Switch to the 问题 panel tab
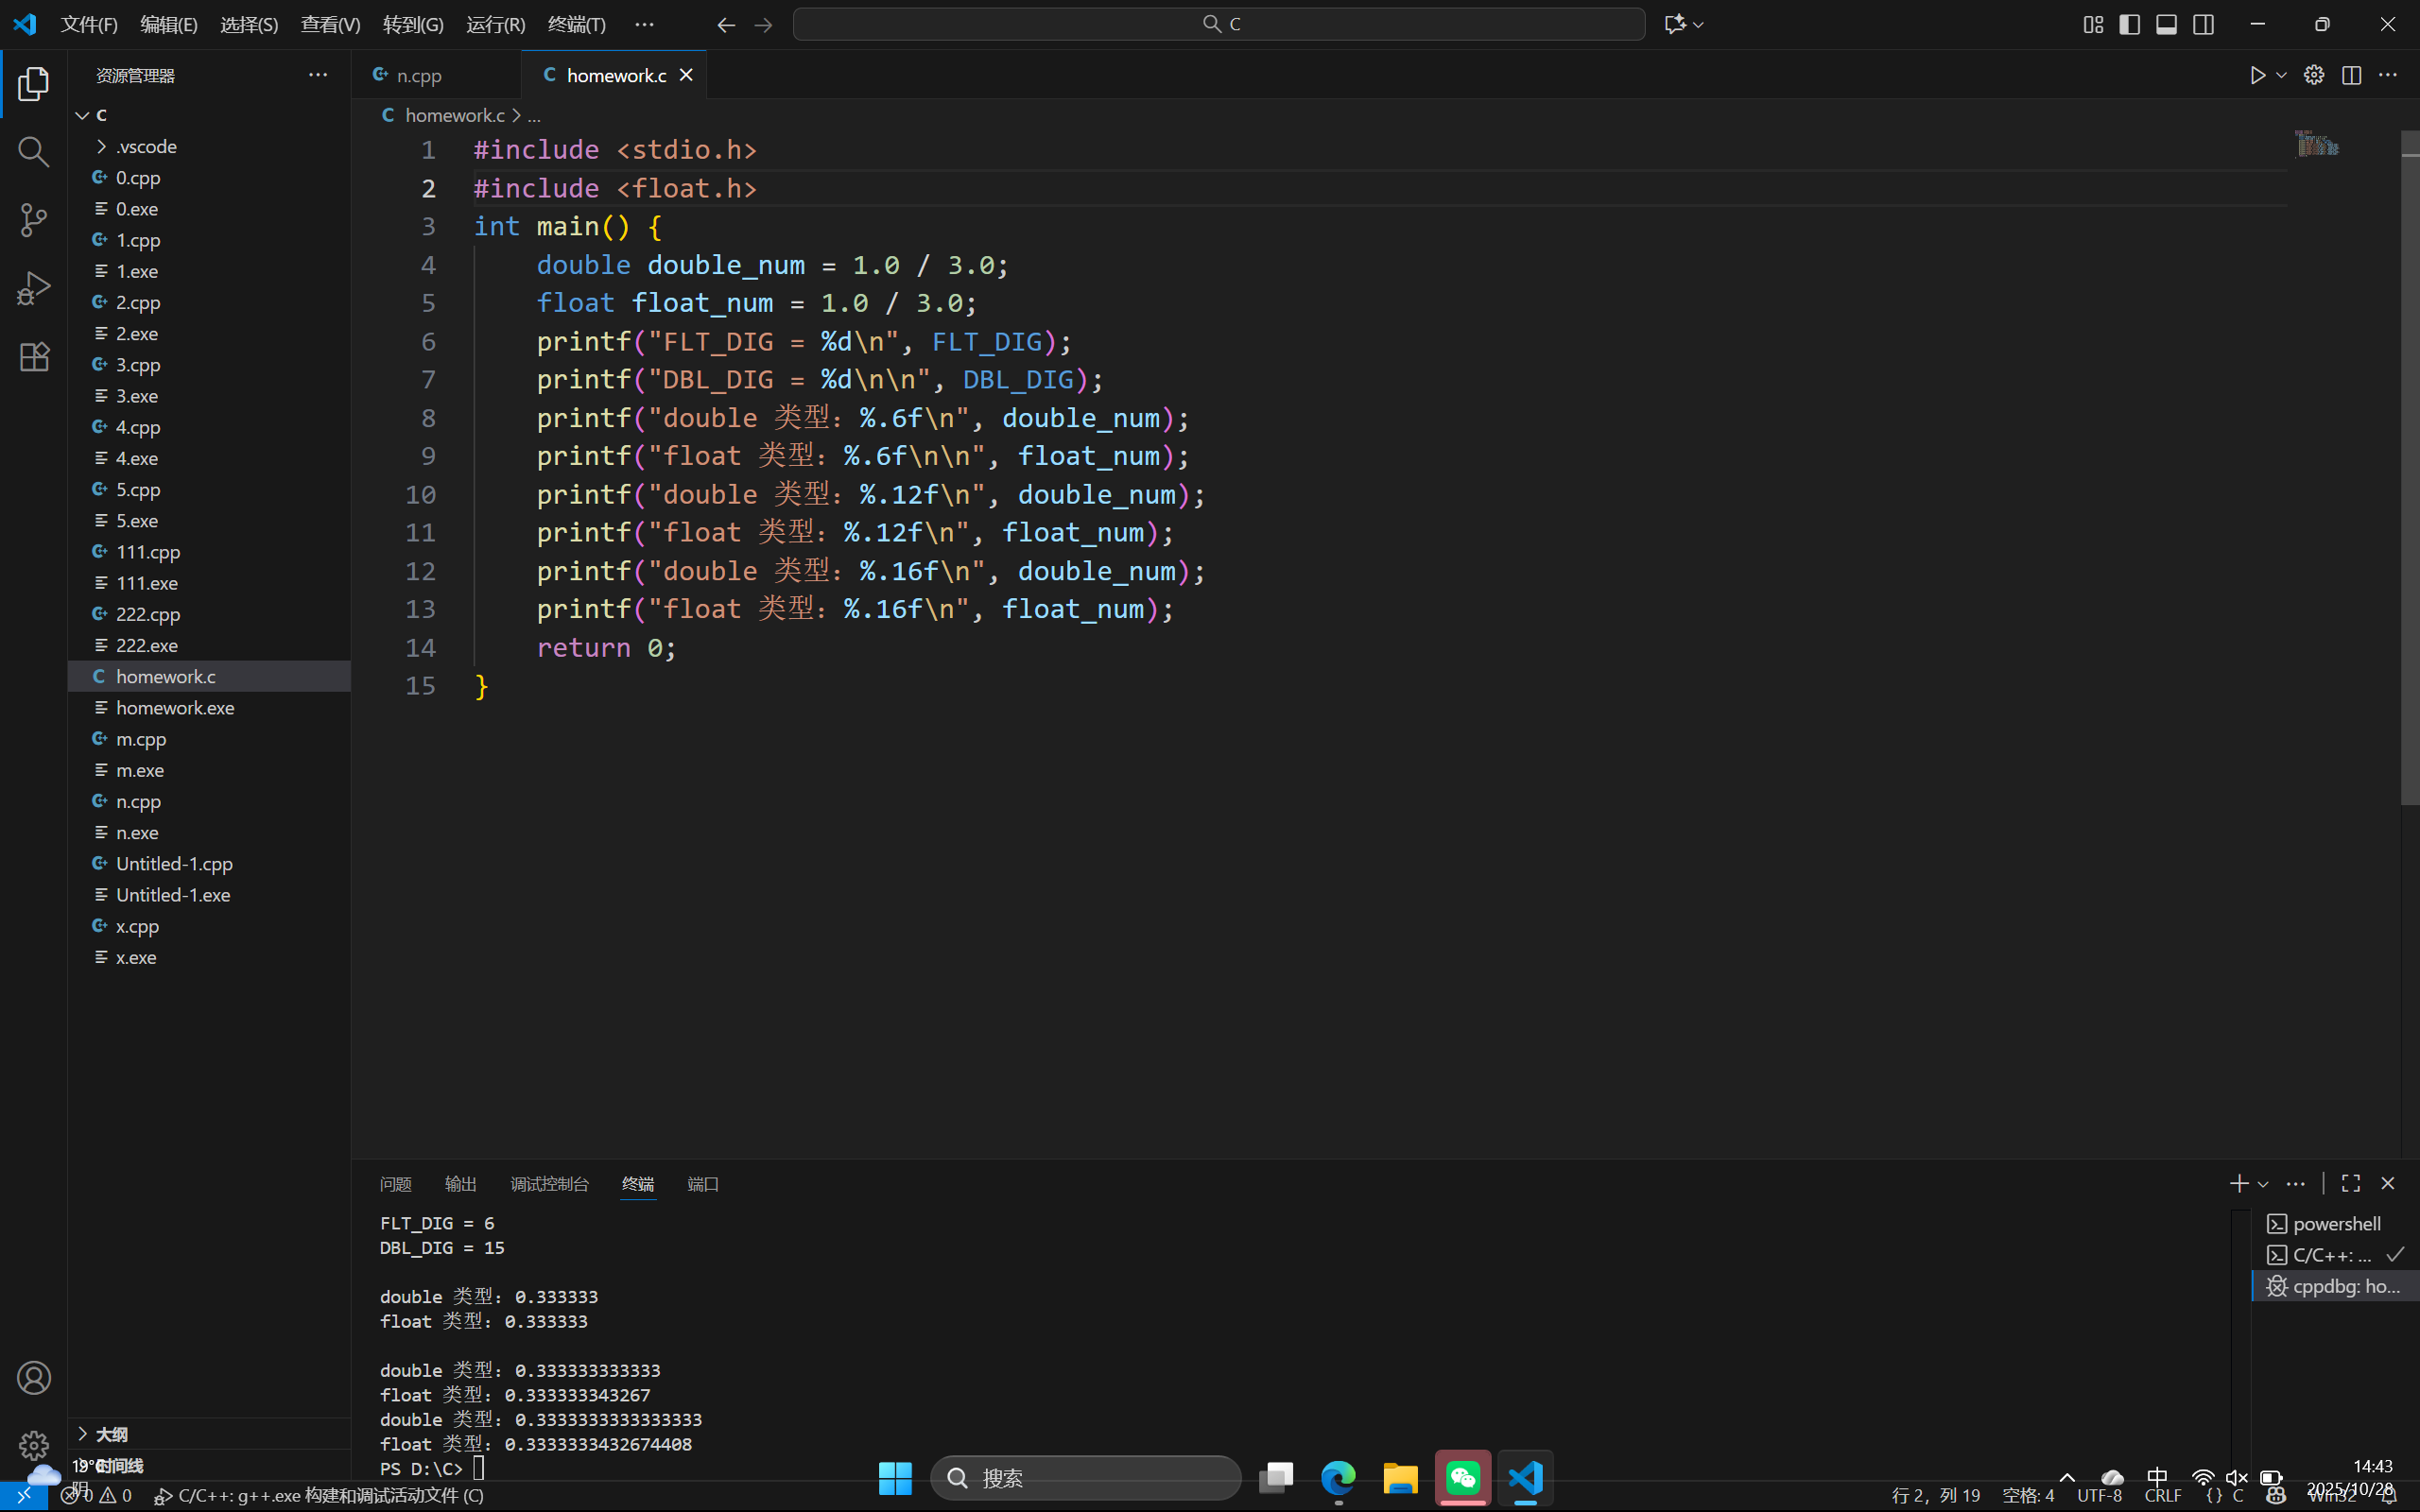This screenshot has width=2420, height=1512. pyautogui.click(x=395, y=1184)
